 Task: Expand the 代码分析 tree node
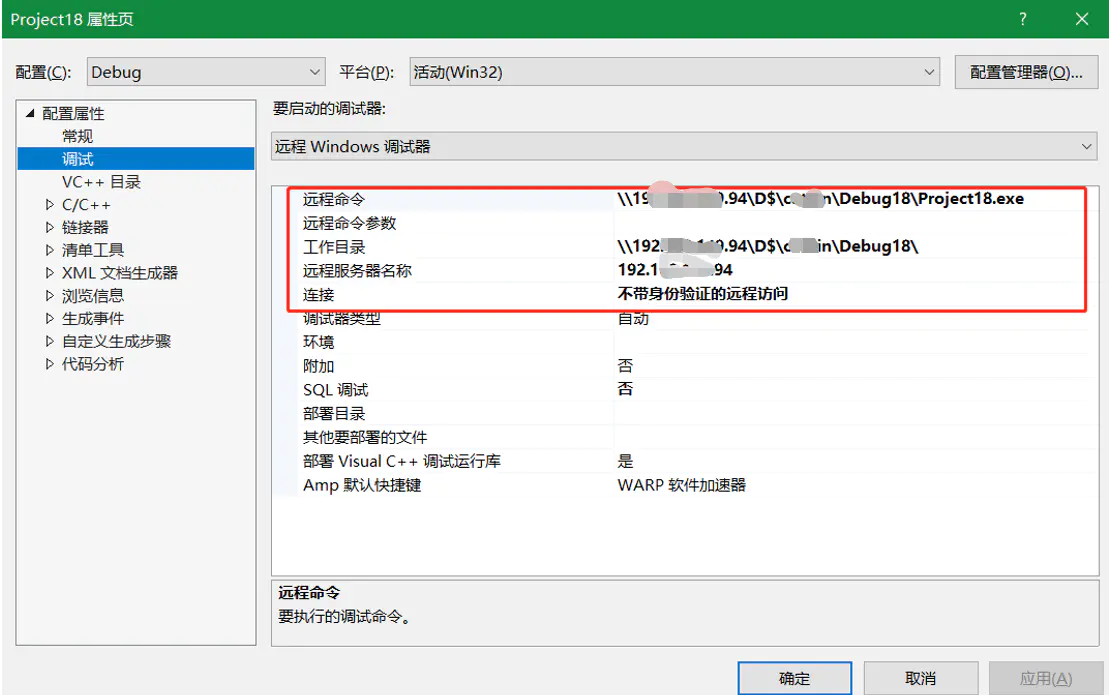tap(50, 363)
